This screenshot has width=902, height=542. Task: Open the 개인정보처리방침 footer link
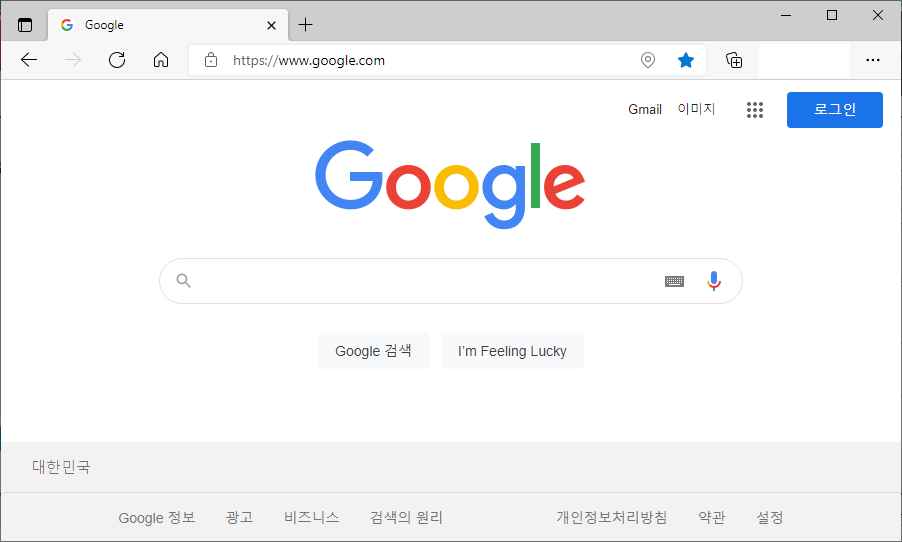pos(611,517)
